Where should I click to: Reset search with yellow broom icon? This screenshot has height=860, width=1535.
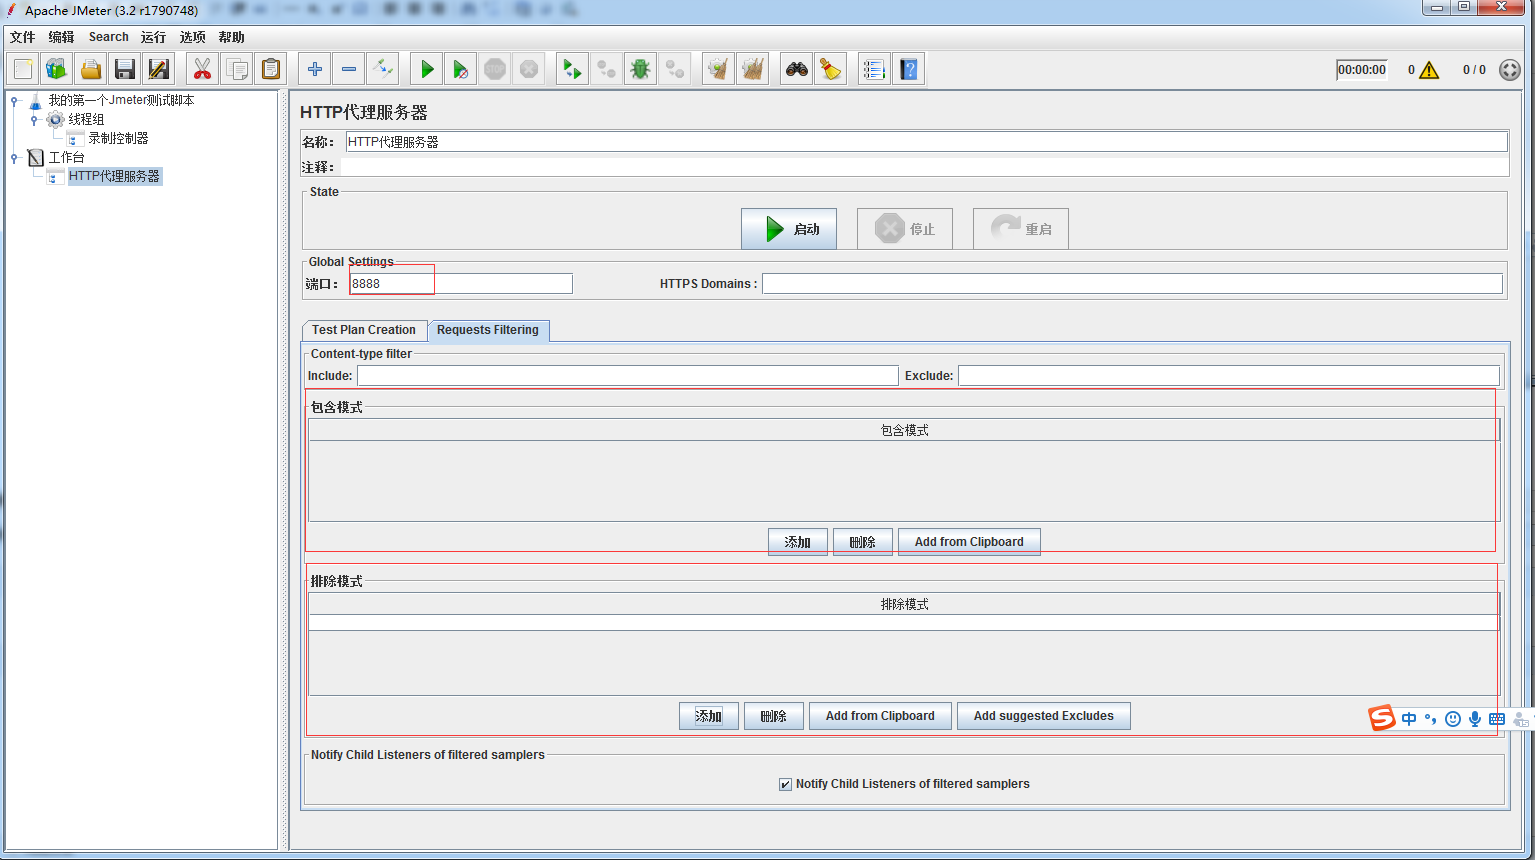coord(830,69)
